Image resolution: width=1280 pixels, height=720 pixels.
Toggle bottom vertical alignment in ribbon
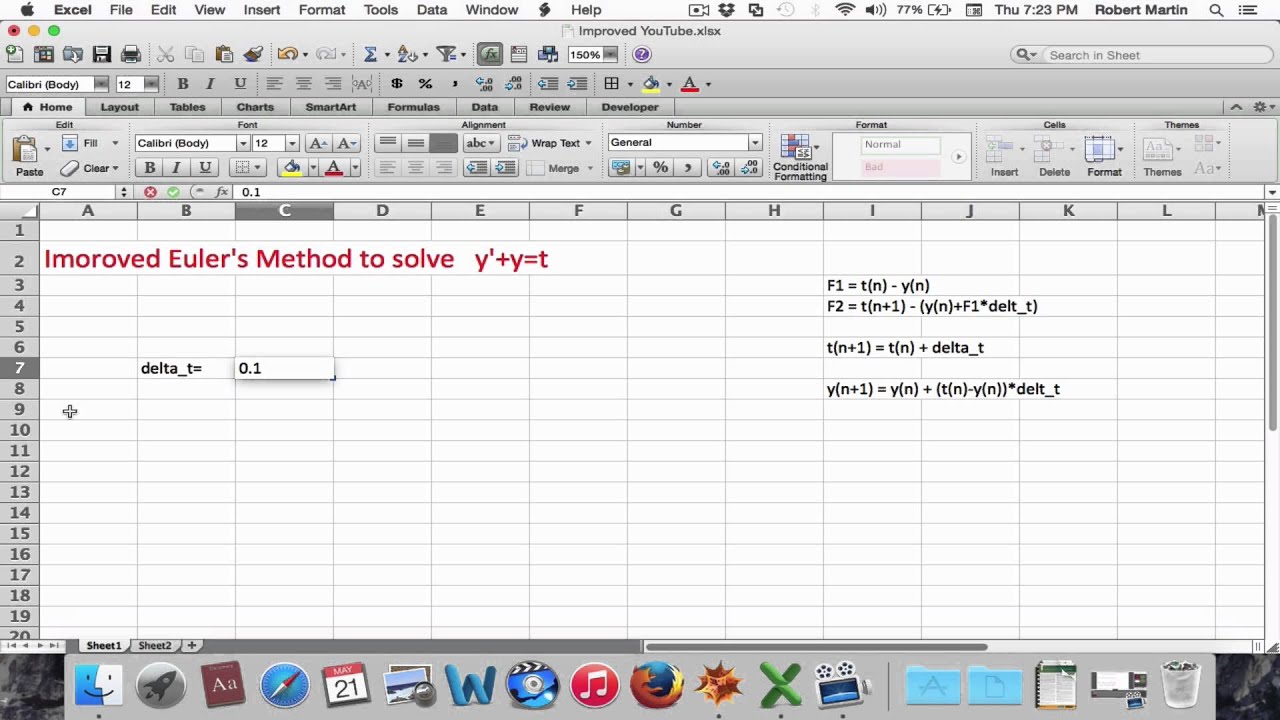tap(444, 143)
